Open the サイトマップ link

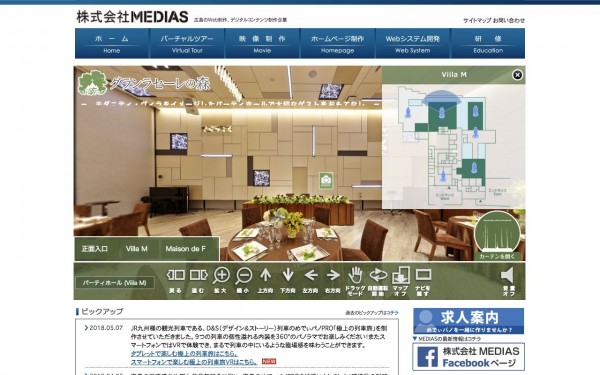pos(477,21)
